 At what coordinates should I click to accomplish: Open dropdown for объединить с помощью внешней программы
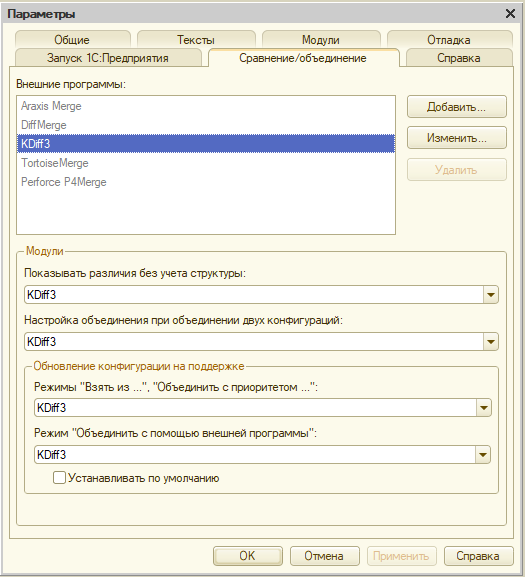click(483, 455)
